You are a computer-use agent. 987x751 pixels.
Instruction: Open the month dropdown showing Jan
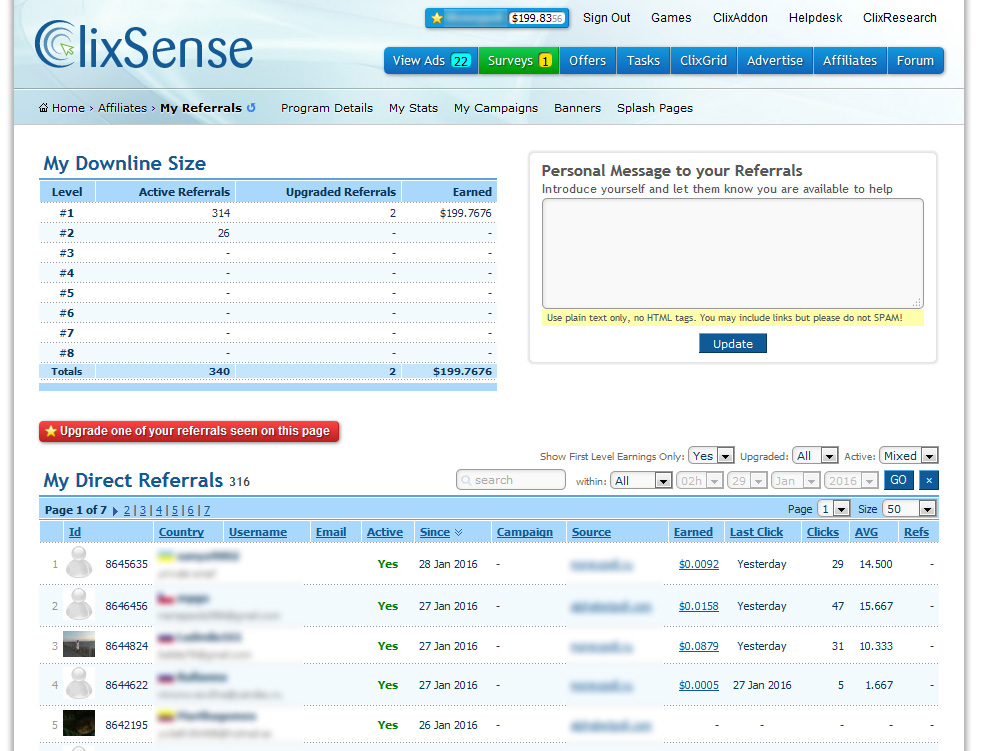(796, 481)
